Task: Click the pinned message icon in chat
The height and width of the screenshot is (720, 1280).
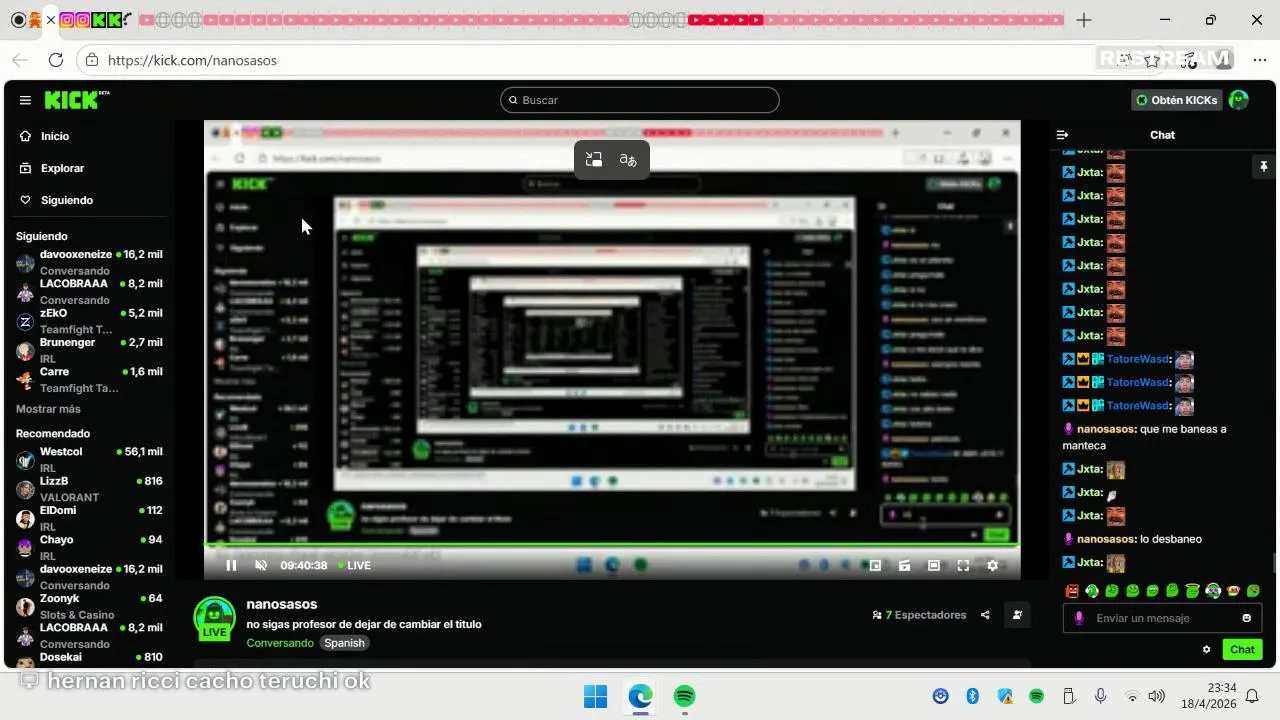Action: pyautogui.click(x=1263, y=167)
